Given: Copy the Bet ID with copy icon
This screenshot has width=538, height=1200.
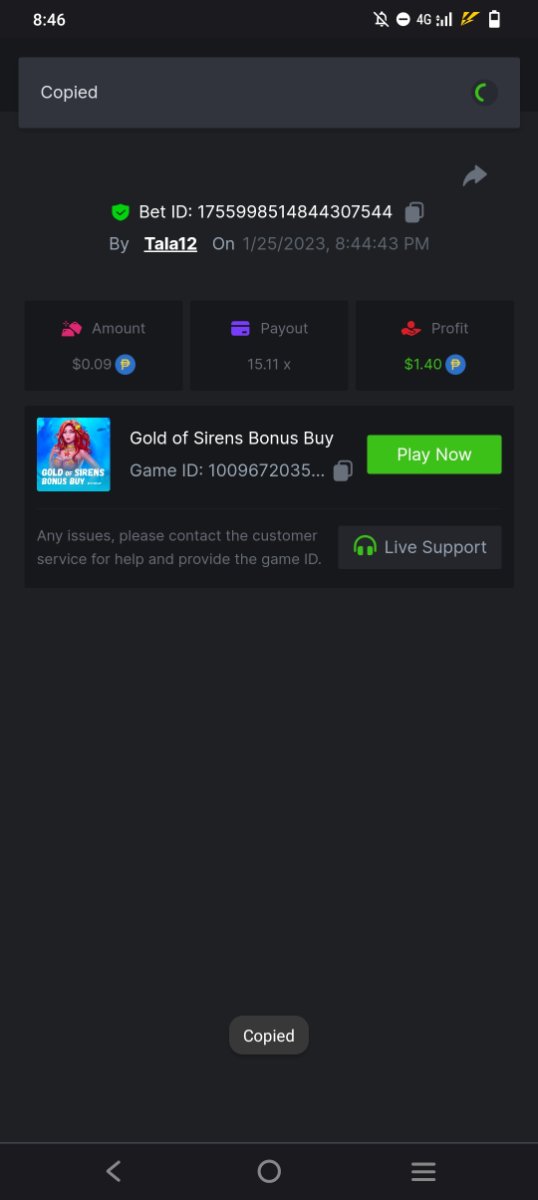Looking at the screenshot, I should pyautogui.click(x=414, y=212).
